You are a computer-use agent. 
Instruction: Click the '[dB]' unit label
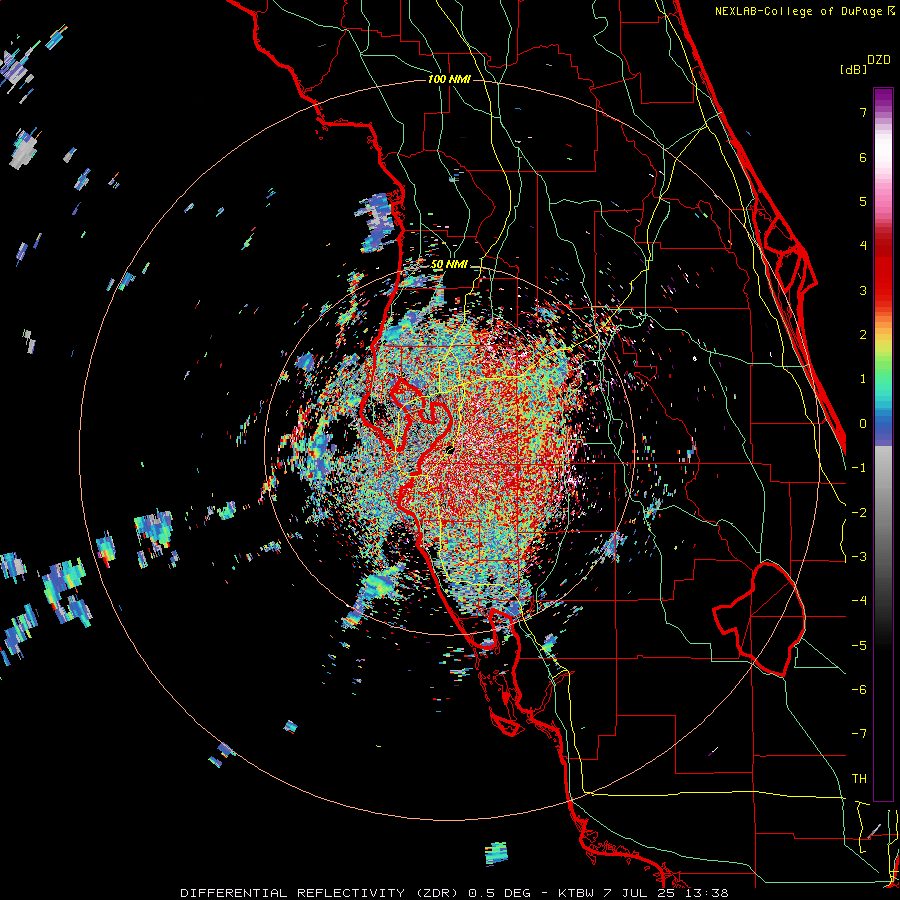[854, 69]
